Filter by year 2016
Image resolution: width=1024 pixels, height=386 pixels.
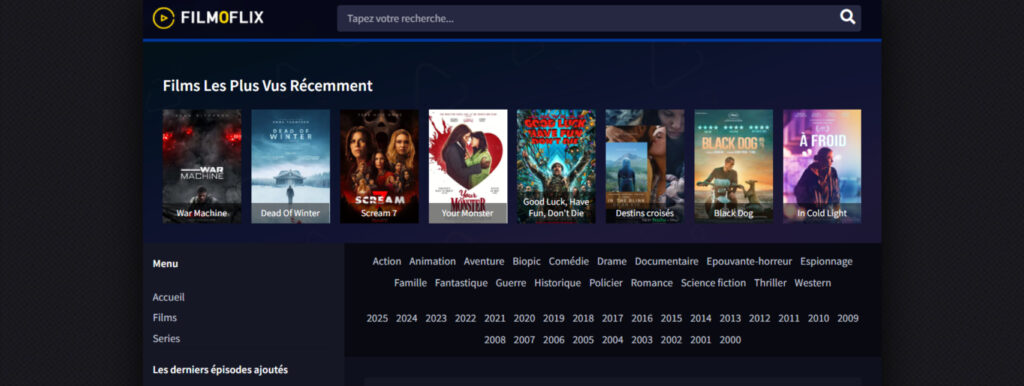(x=642, y=319)
